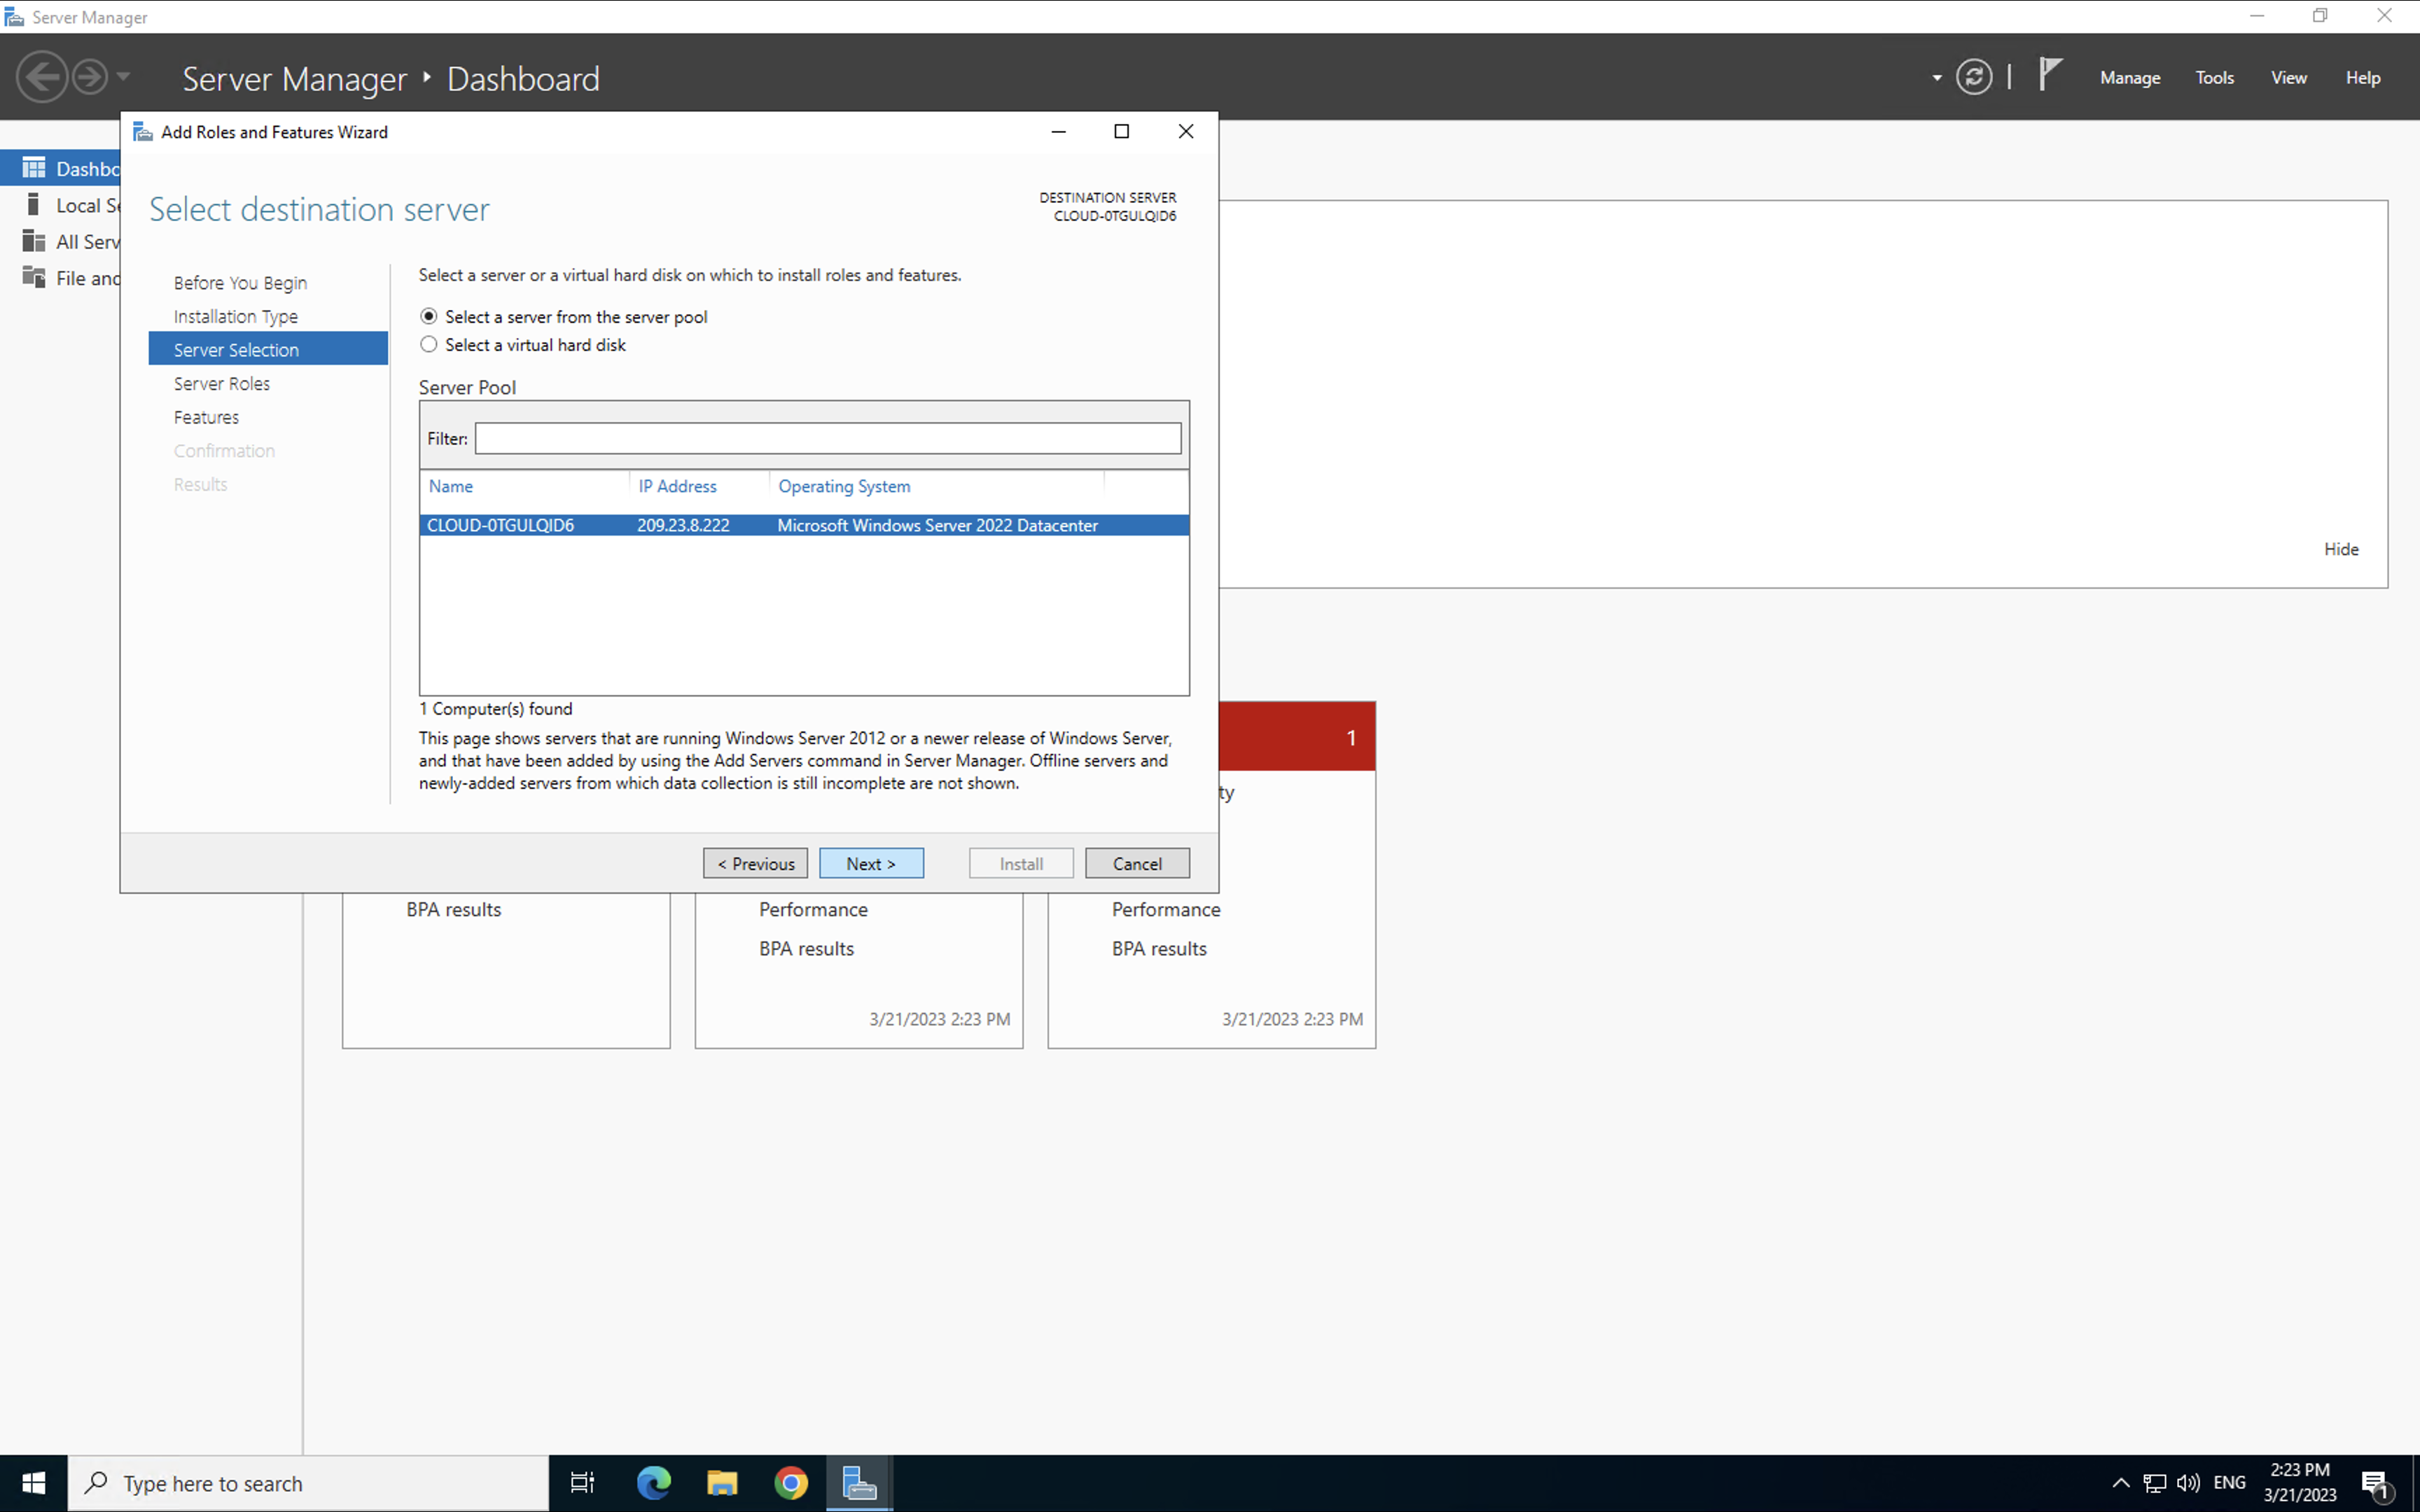Open Task View on taskbar
The image size is (2420, 1512).
pos(582,1483)
